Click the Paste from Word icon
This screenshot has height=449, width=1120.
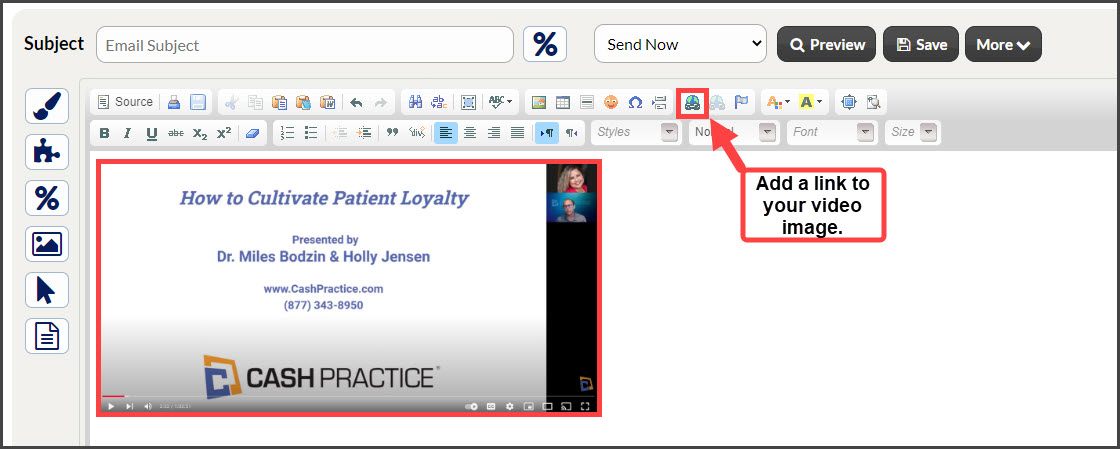coord(328,102)
